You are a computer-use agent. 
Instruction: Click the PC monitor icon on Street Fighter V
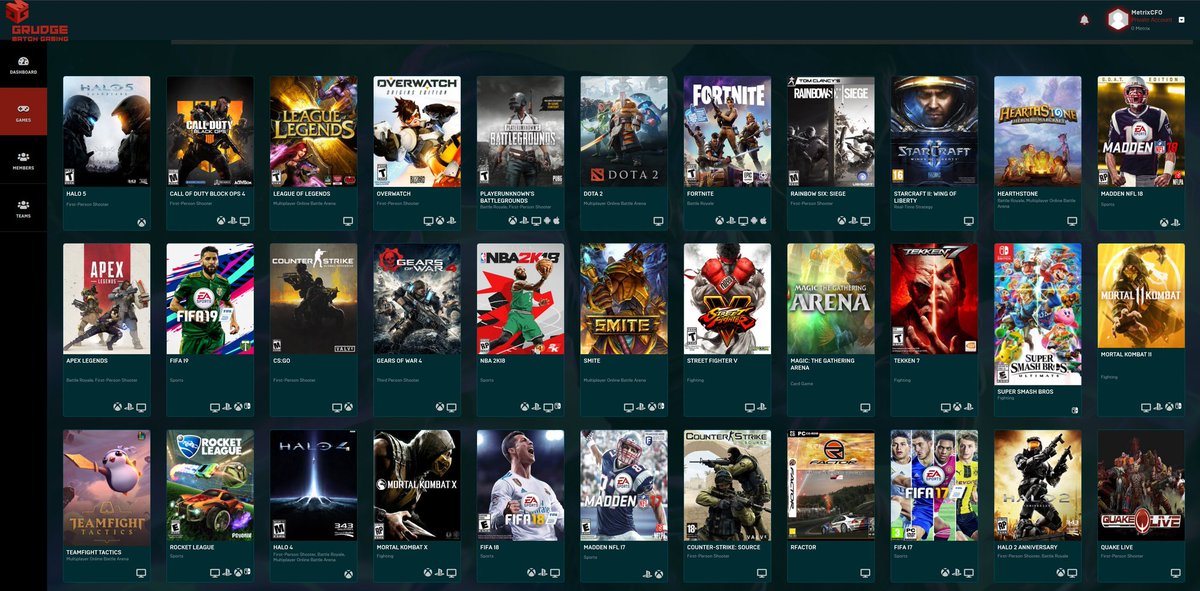tap(750, 408)
